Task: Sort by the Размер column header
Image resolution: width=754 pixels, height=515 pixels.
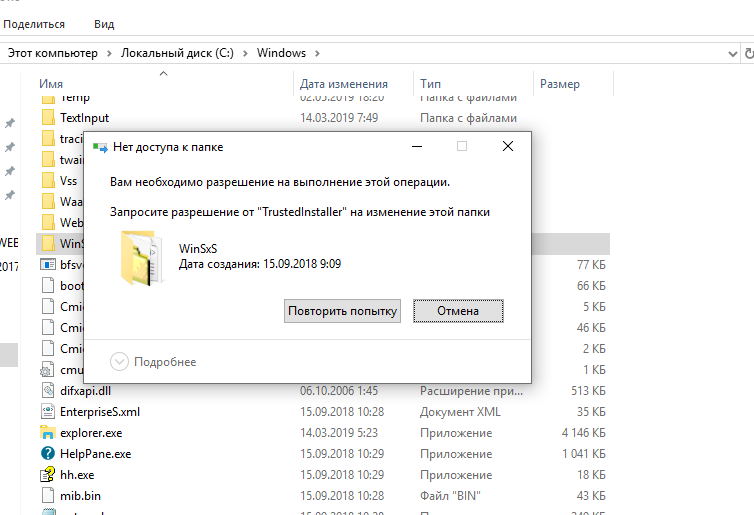Action: pos(560,84)
